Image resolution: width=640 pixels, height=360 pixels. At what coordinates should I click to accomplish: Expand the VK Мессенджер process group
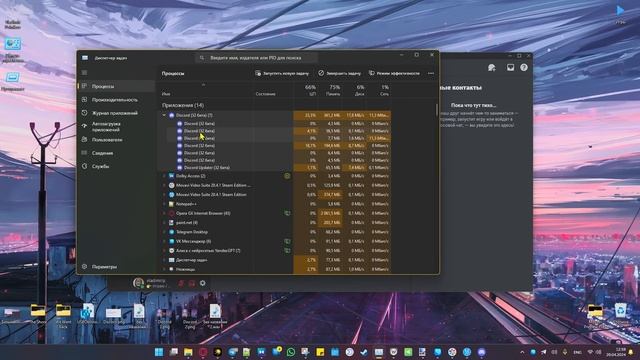(164, 241)
